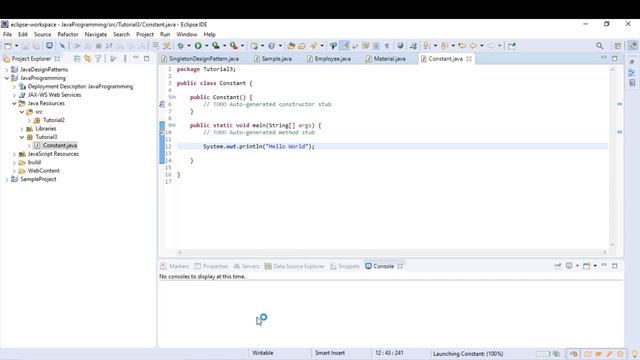Click the New Java Class toolbar icon

(271, 46)
